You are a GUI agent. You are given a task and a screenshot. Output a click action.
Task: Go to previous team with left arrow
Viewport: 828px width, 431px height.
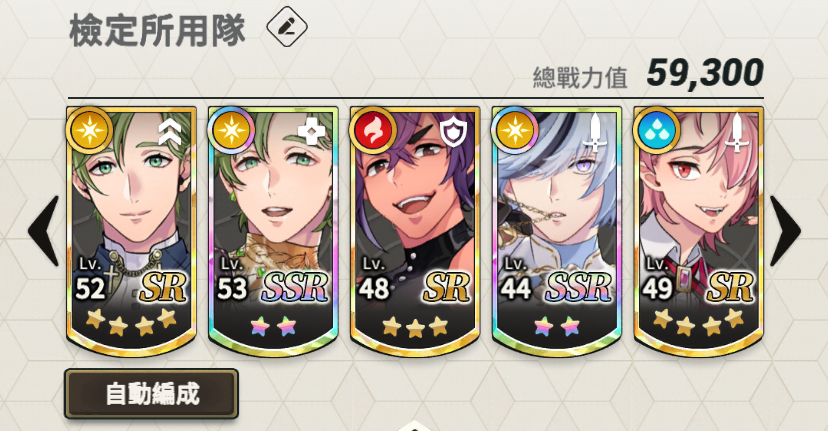44,231
